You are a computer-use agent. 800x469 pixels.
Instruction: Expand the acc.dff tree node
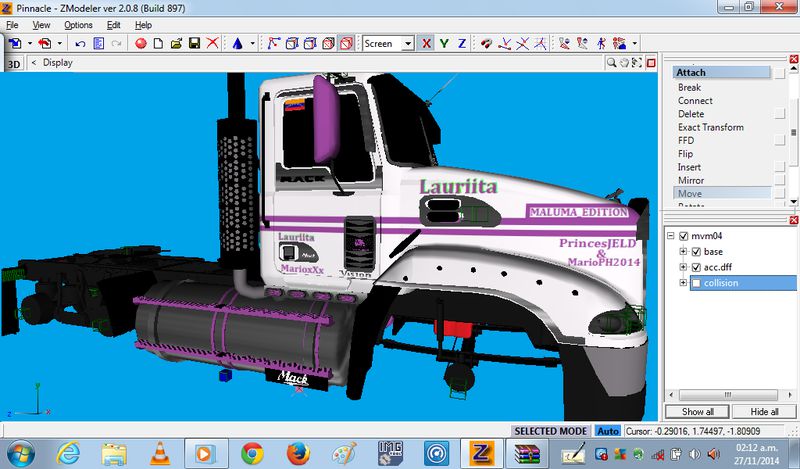pyautogui.click(x=683, y=267)
